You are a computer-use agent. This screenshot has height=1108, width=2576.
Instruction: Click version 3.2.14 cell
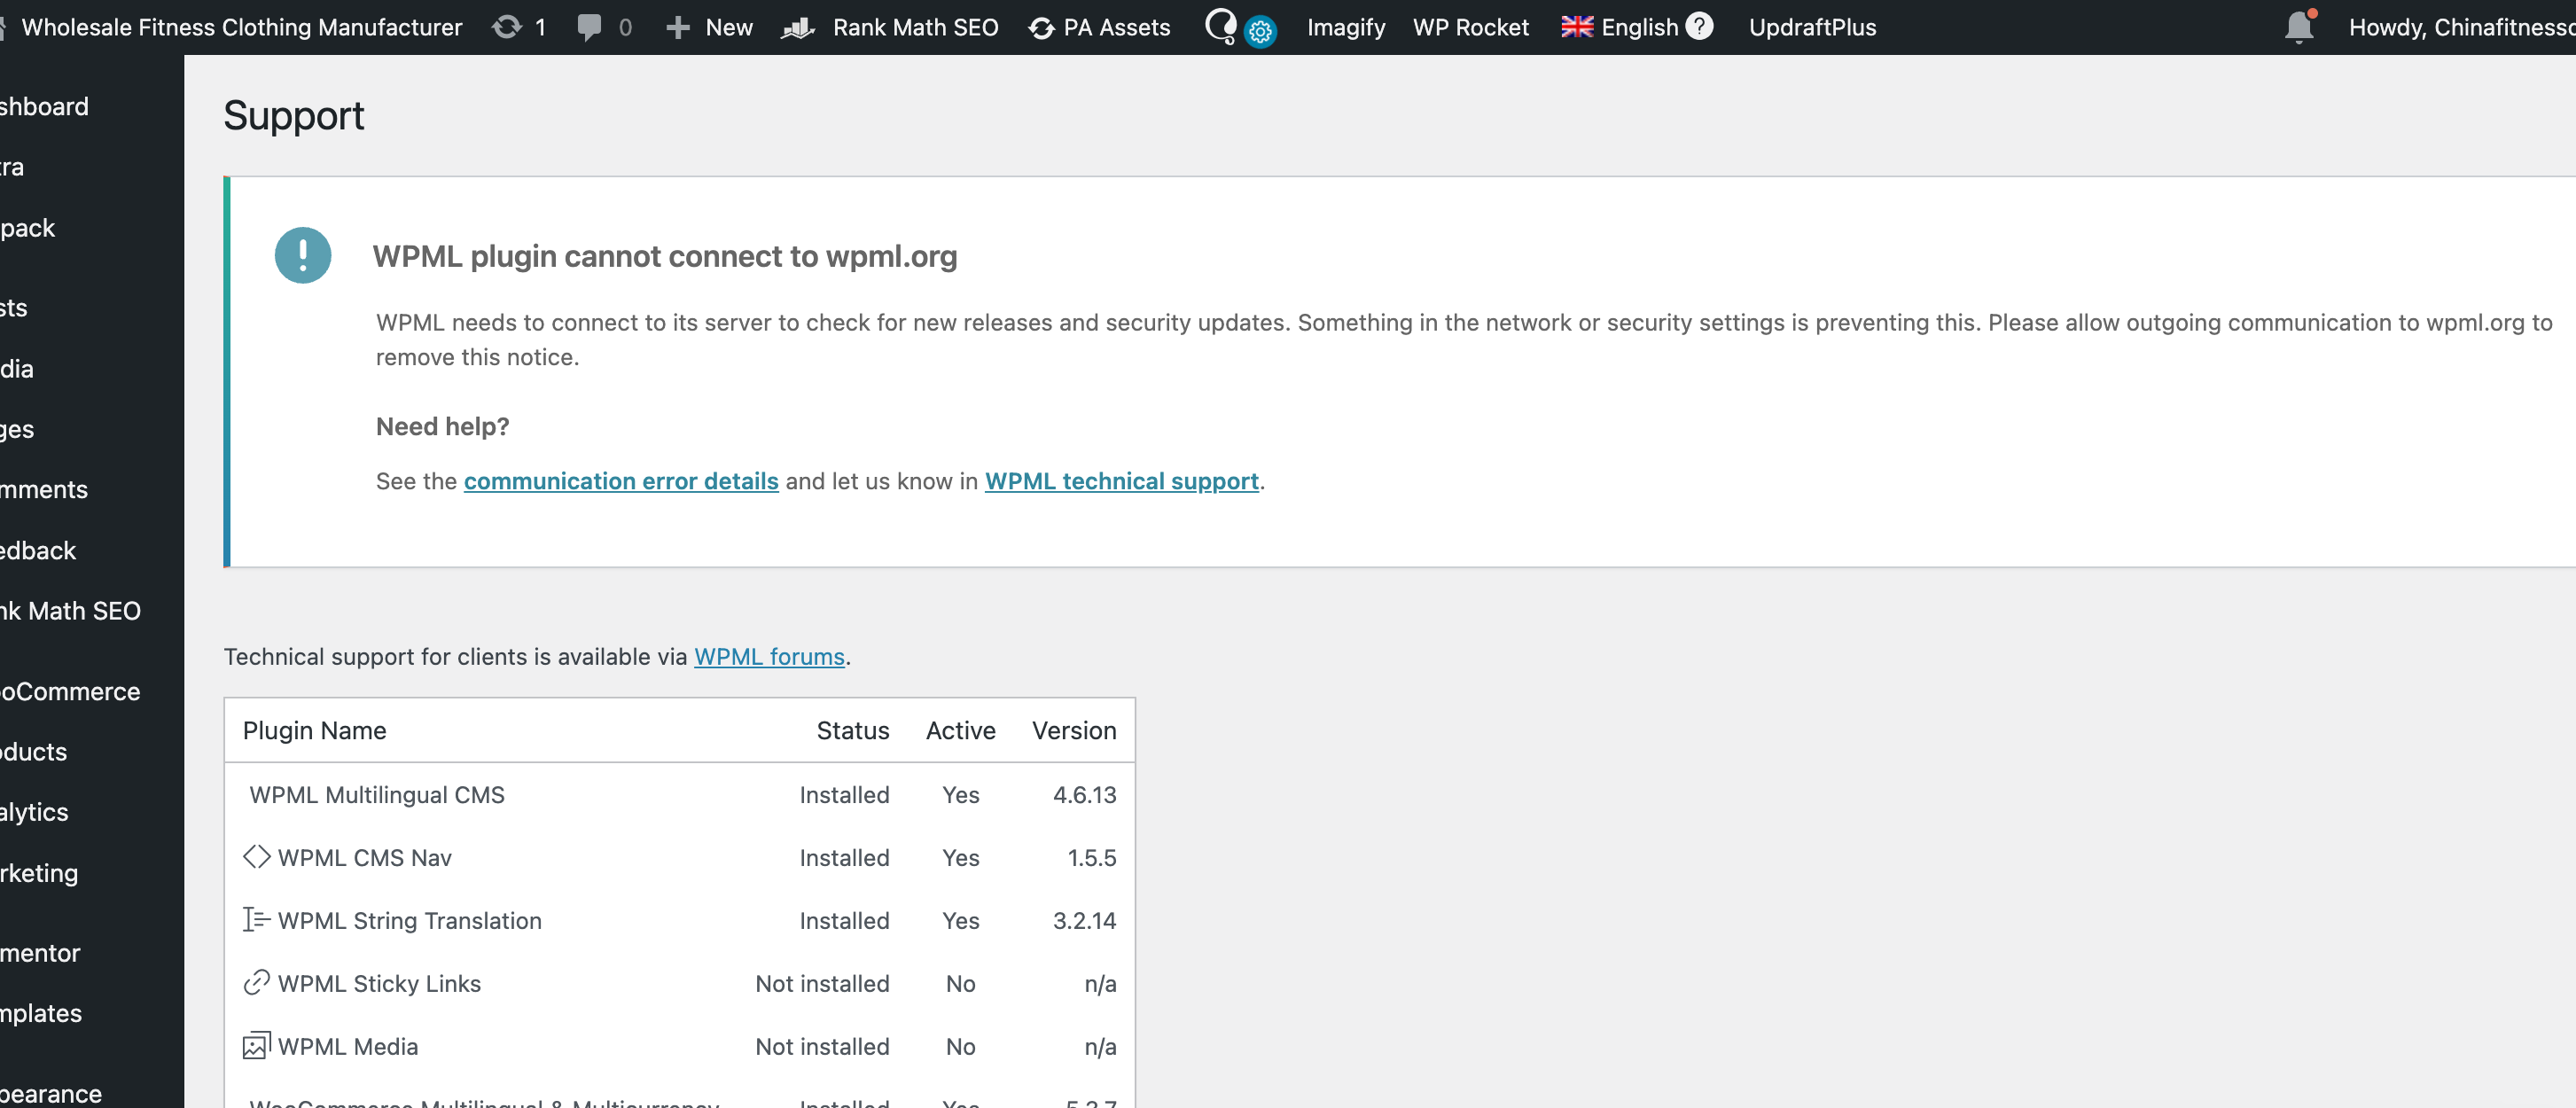(1084, 920)
